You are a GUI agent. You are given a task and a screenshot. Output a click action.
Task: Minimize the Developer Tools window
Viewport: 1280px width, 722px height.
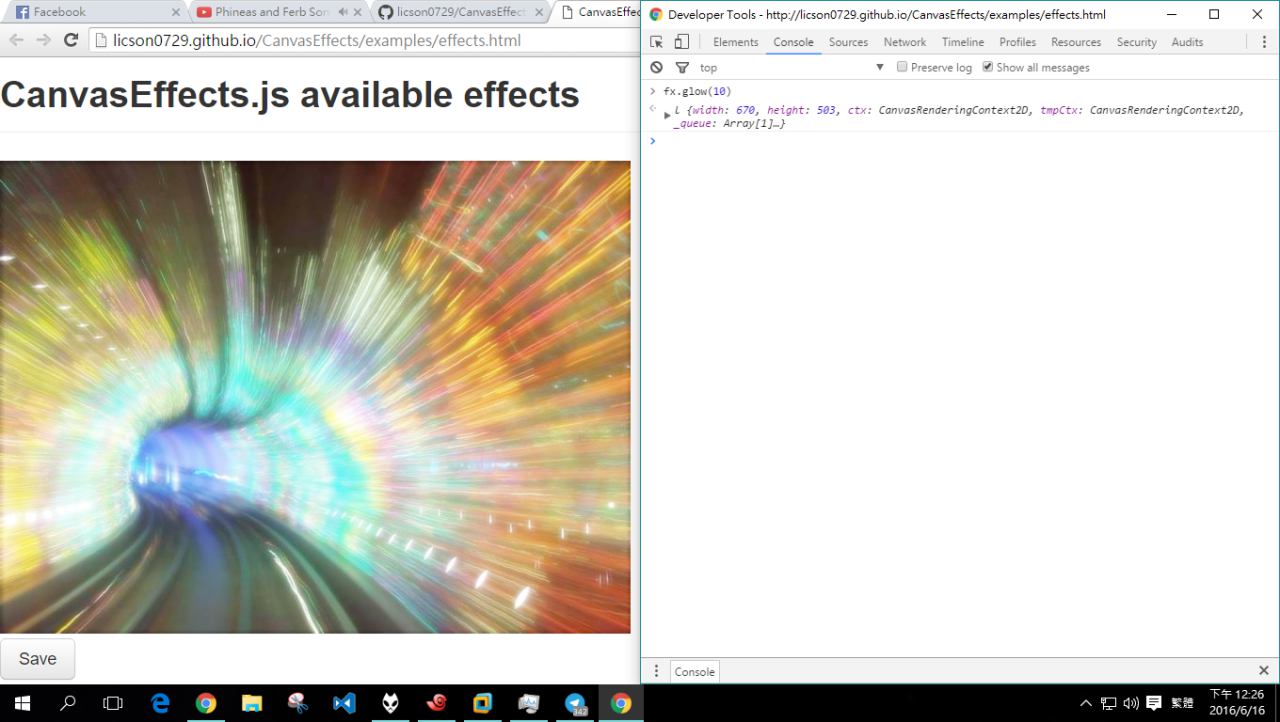[x=1171, y=14]
